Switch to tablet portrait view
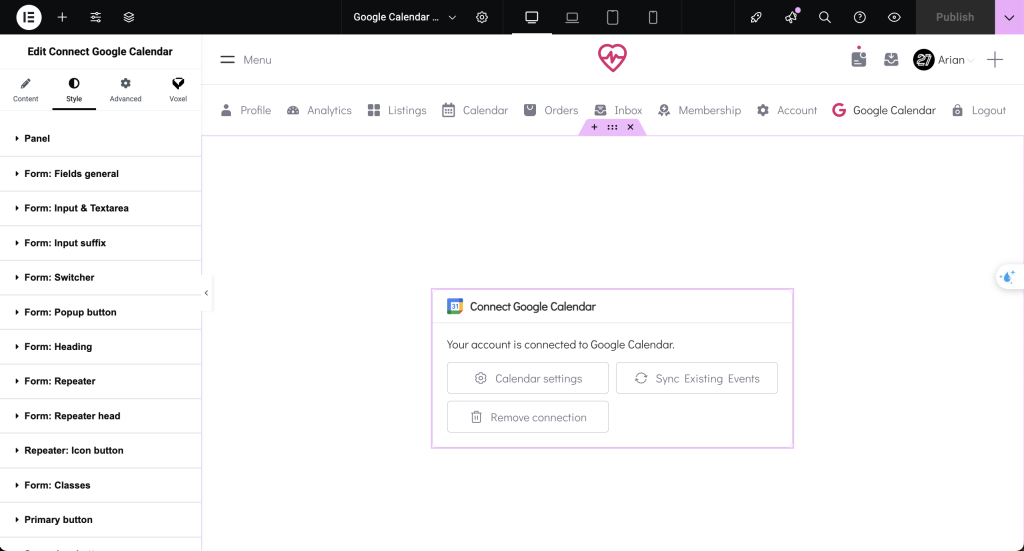 coord(613,17)
